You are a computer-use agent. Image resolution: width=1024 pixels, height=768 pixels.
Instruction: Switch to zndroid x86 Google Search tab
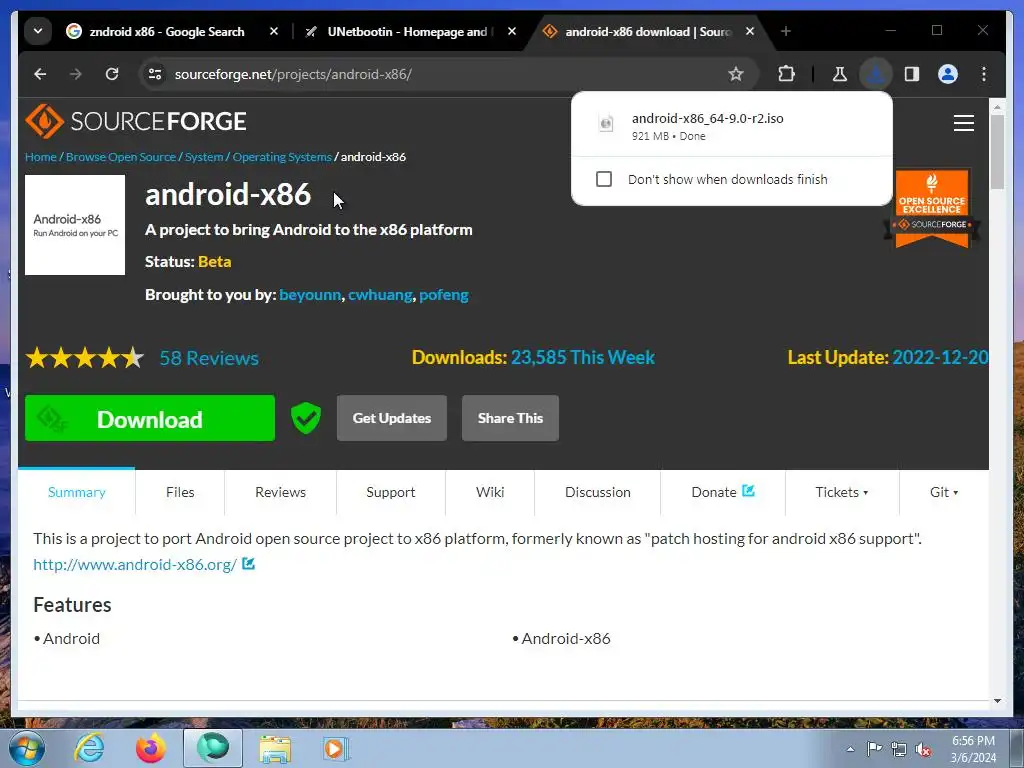[167, 31]
